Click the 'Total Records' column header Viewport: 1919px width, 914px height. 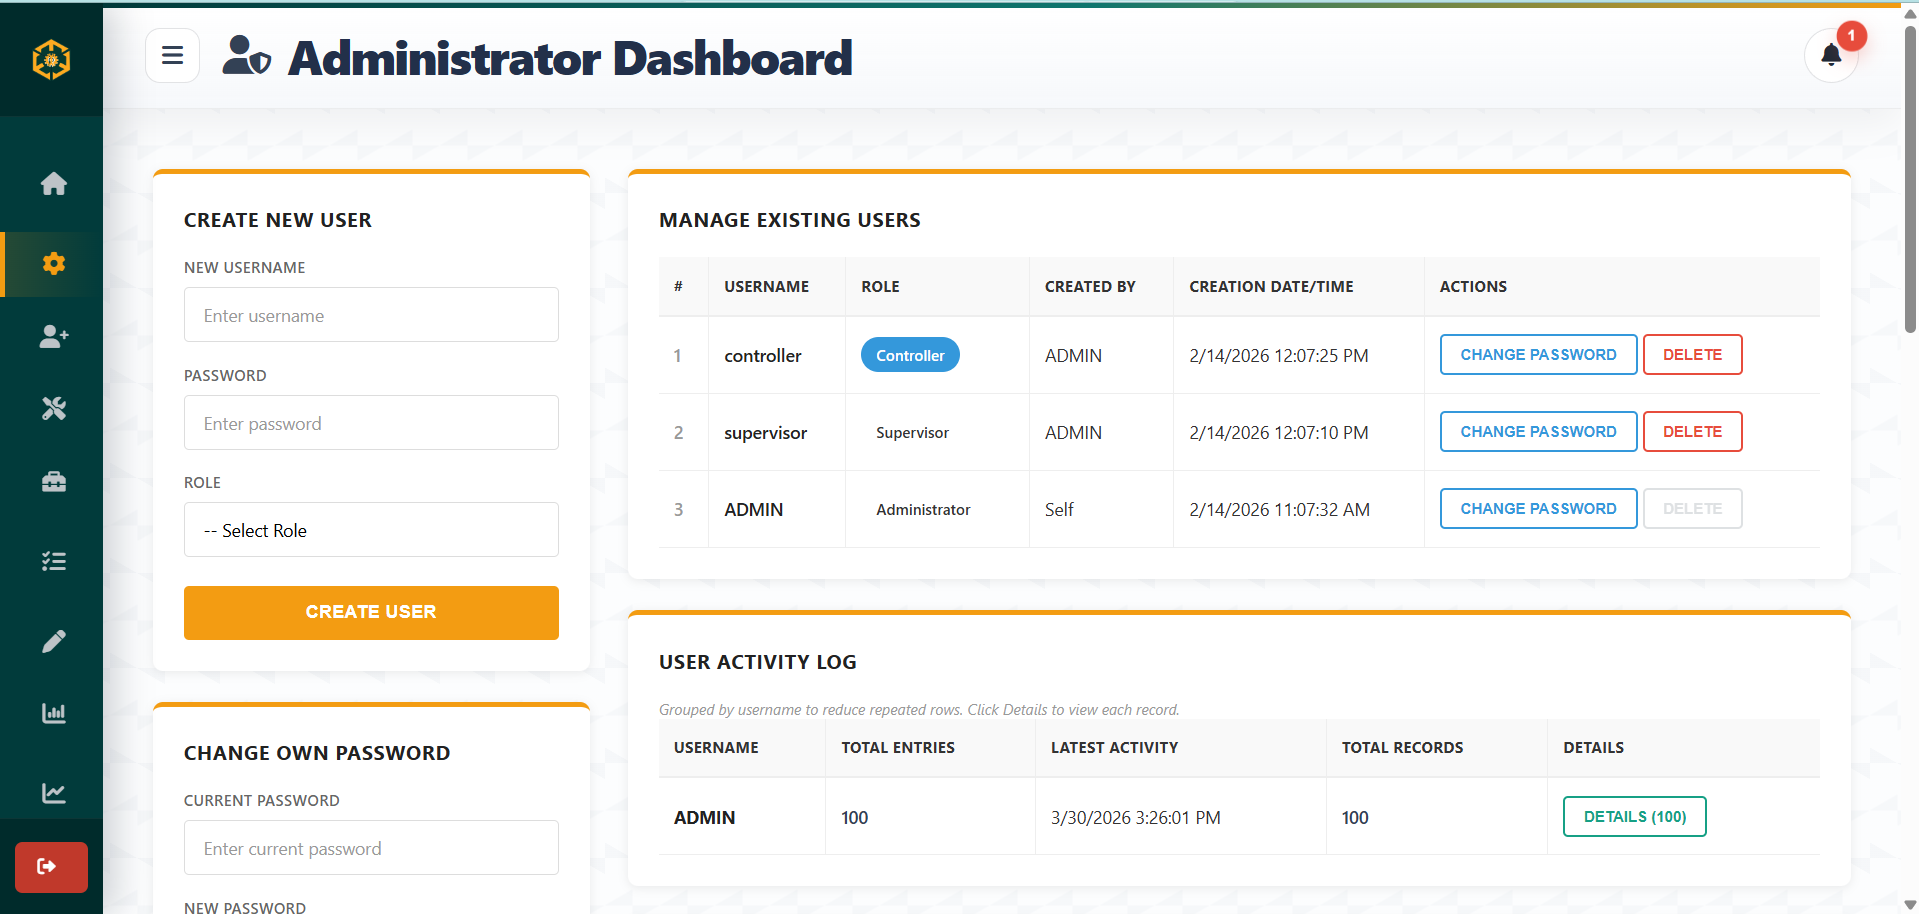[x=1402, y=748]
